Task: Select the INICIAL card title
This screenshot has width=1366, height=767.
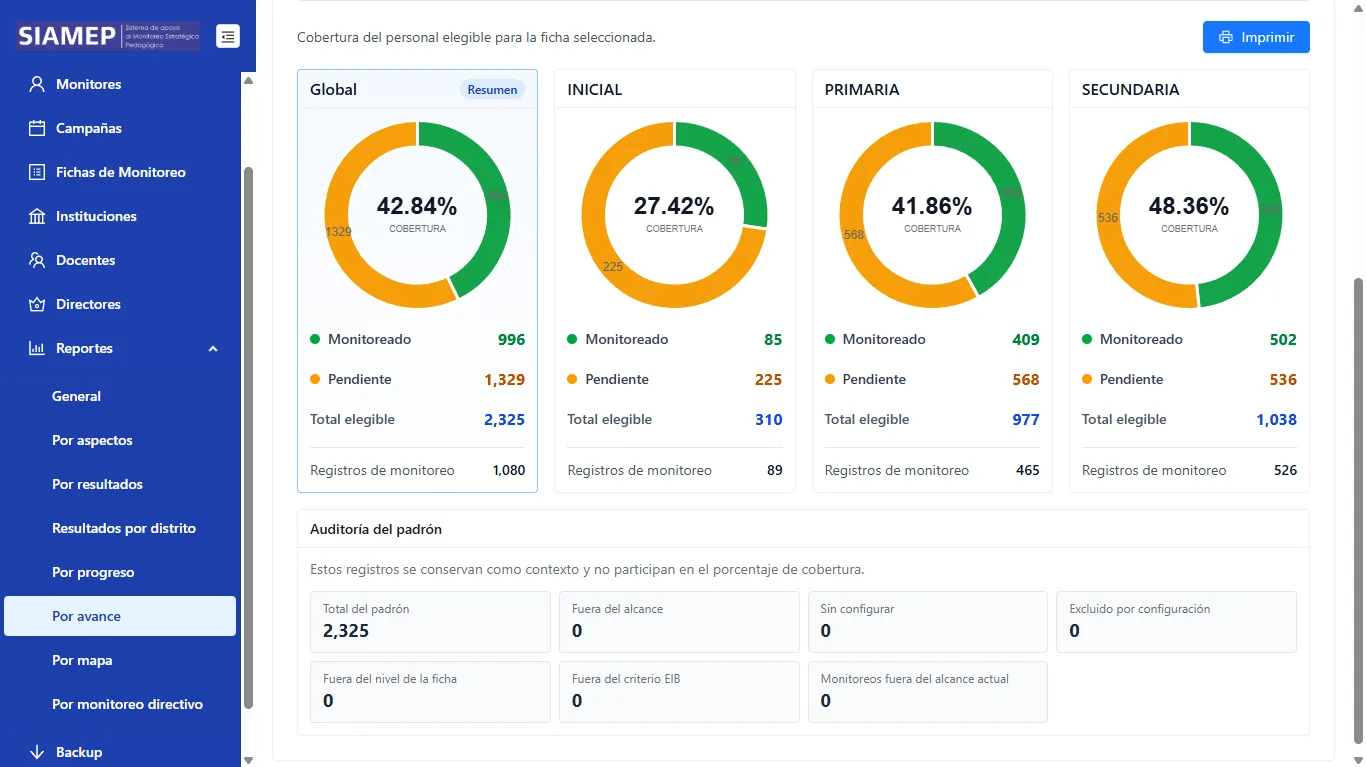Action: point(595,89)
